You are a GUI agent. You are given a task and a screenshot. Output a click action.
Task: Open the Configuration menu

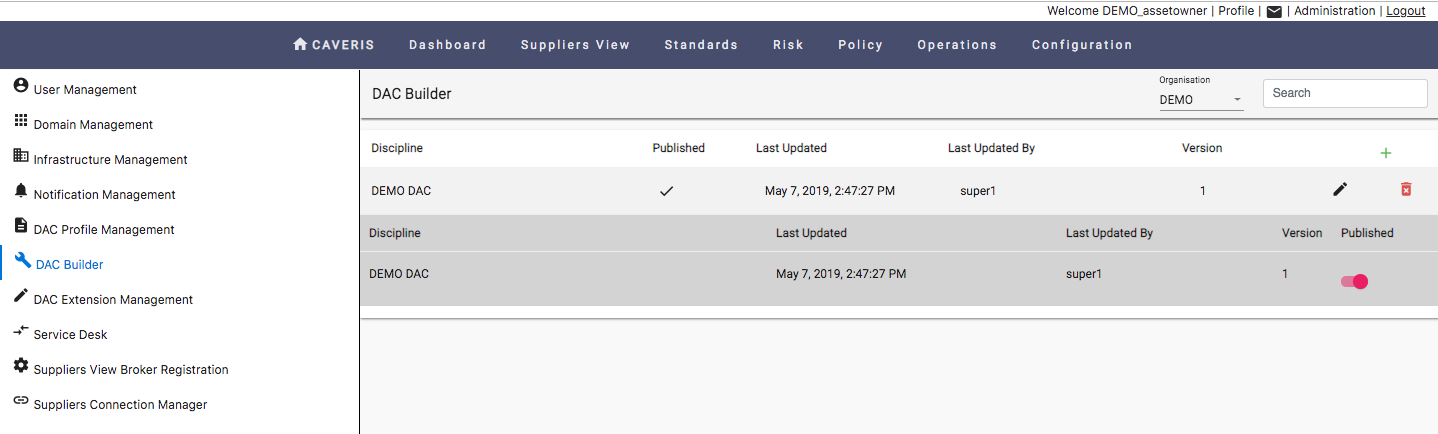coord(1082,45)
